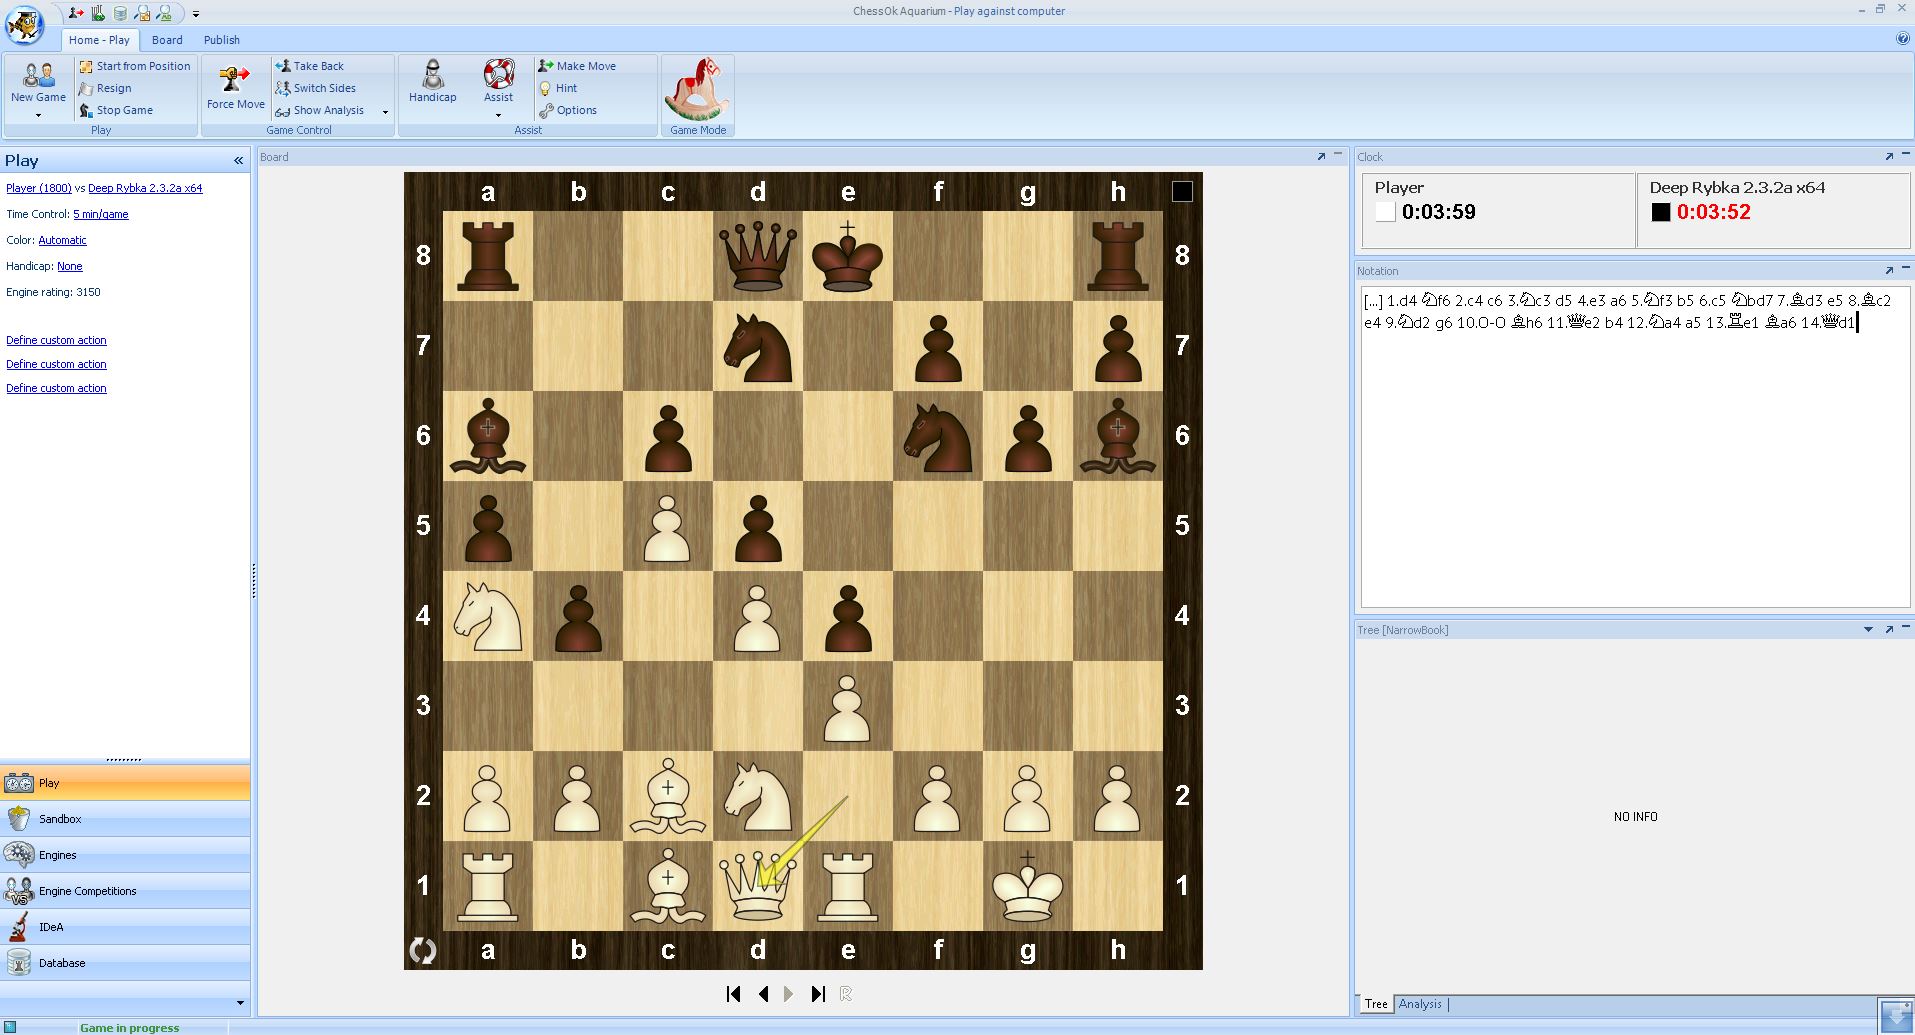
Task: Flip the board using rotate icon
Action: [x=423, y=950]
